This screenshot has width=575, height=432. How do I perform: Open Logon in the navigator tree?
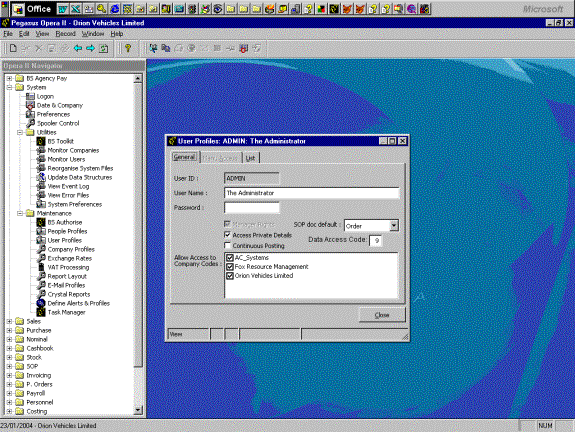[x=45, y=96]
